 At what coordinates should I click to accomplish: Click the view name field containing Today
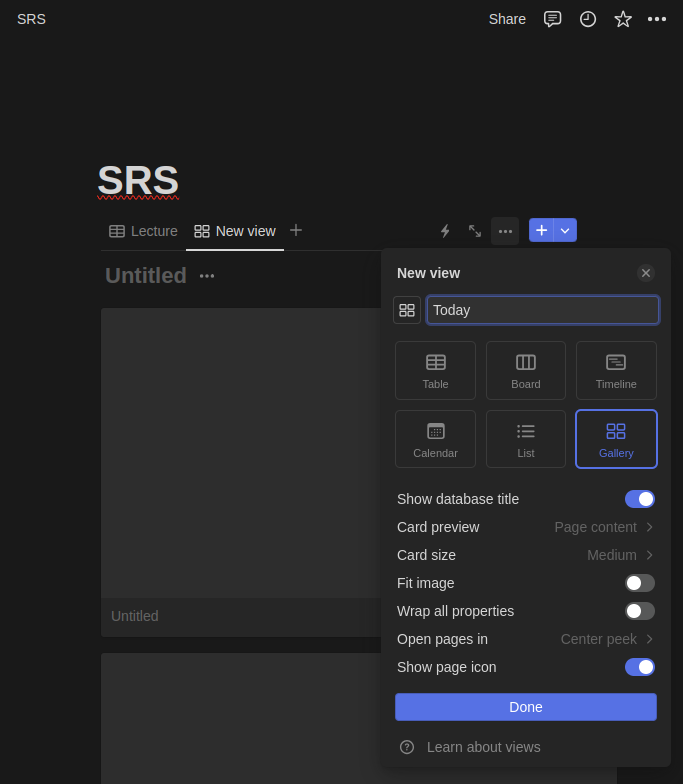(x=542, y=310)
